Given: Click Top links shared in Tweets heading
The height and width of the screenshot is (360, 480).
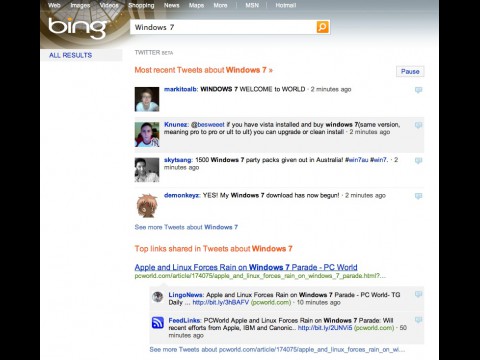Looking at the screenshot, I should click(x=214, y=249).
